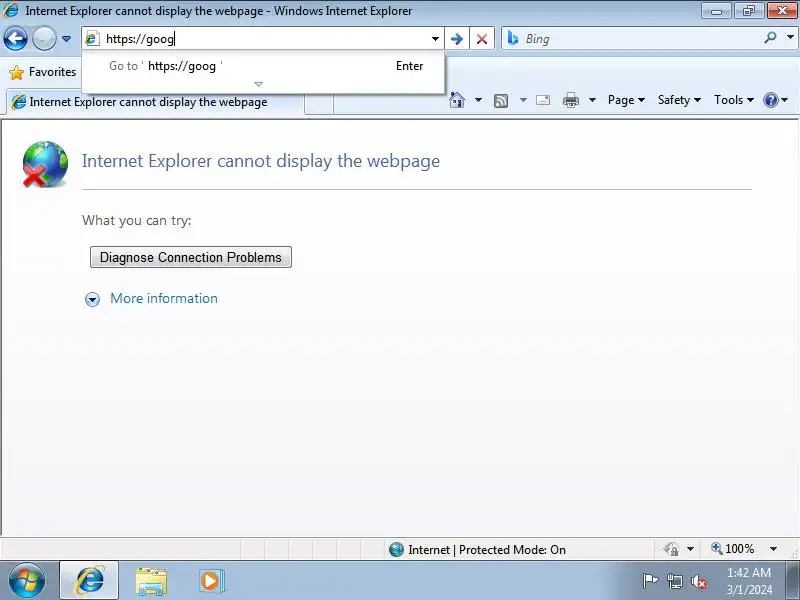Expand the address bar history dropdown
800x600 pixels.
[x=435, y=39]
